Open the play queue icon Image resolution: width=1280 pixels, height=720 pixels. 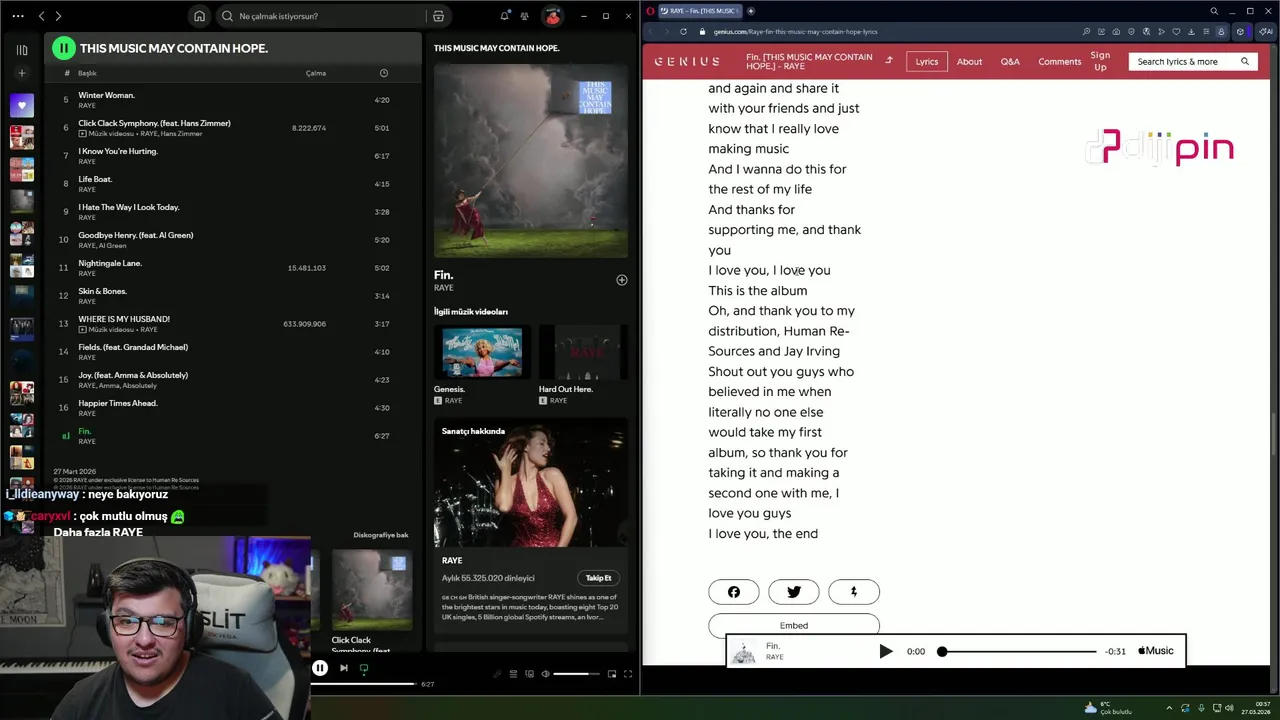(x=513, y=674)
